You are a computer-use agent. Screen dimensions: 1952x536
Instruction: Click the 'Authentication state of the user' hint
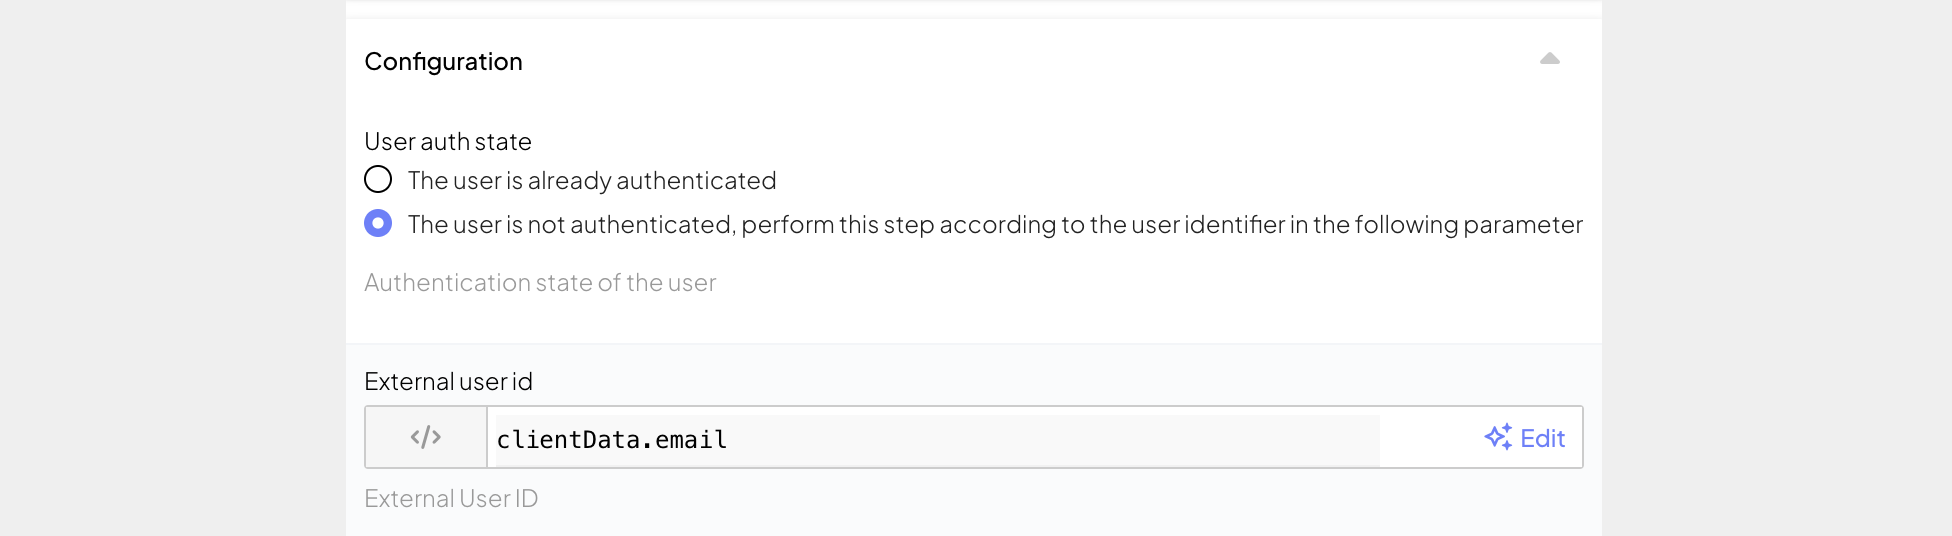pos(540,283)
